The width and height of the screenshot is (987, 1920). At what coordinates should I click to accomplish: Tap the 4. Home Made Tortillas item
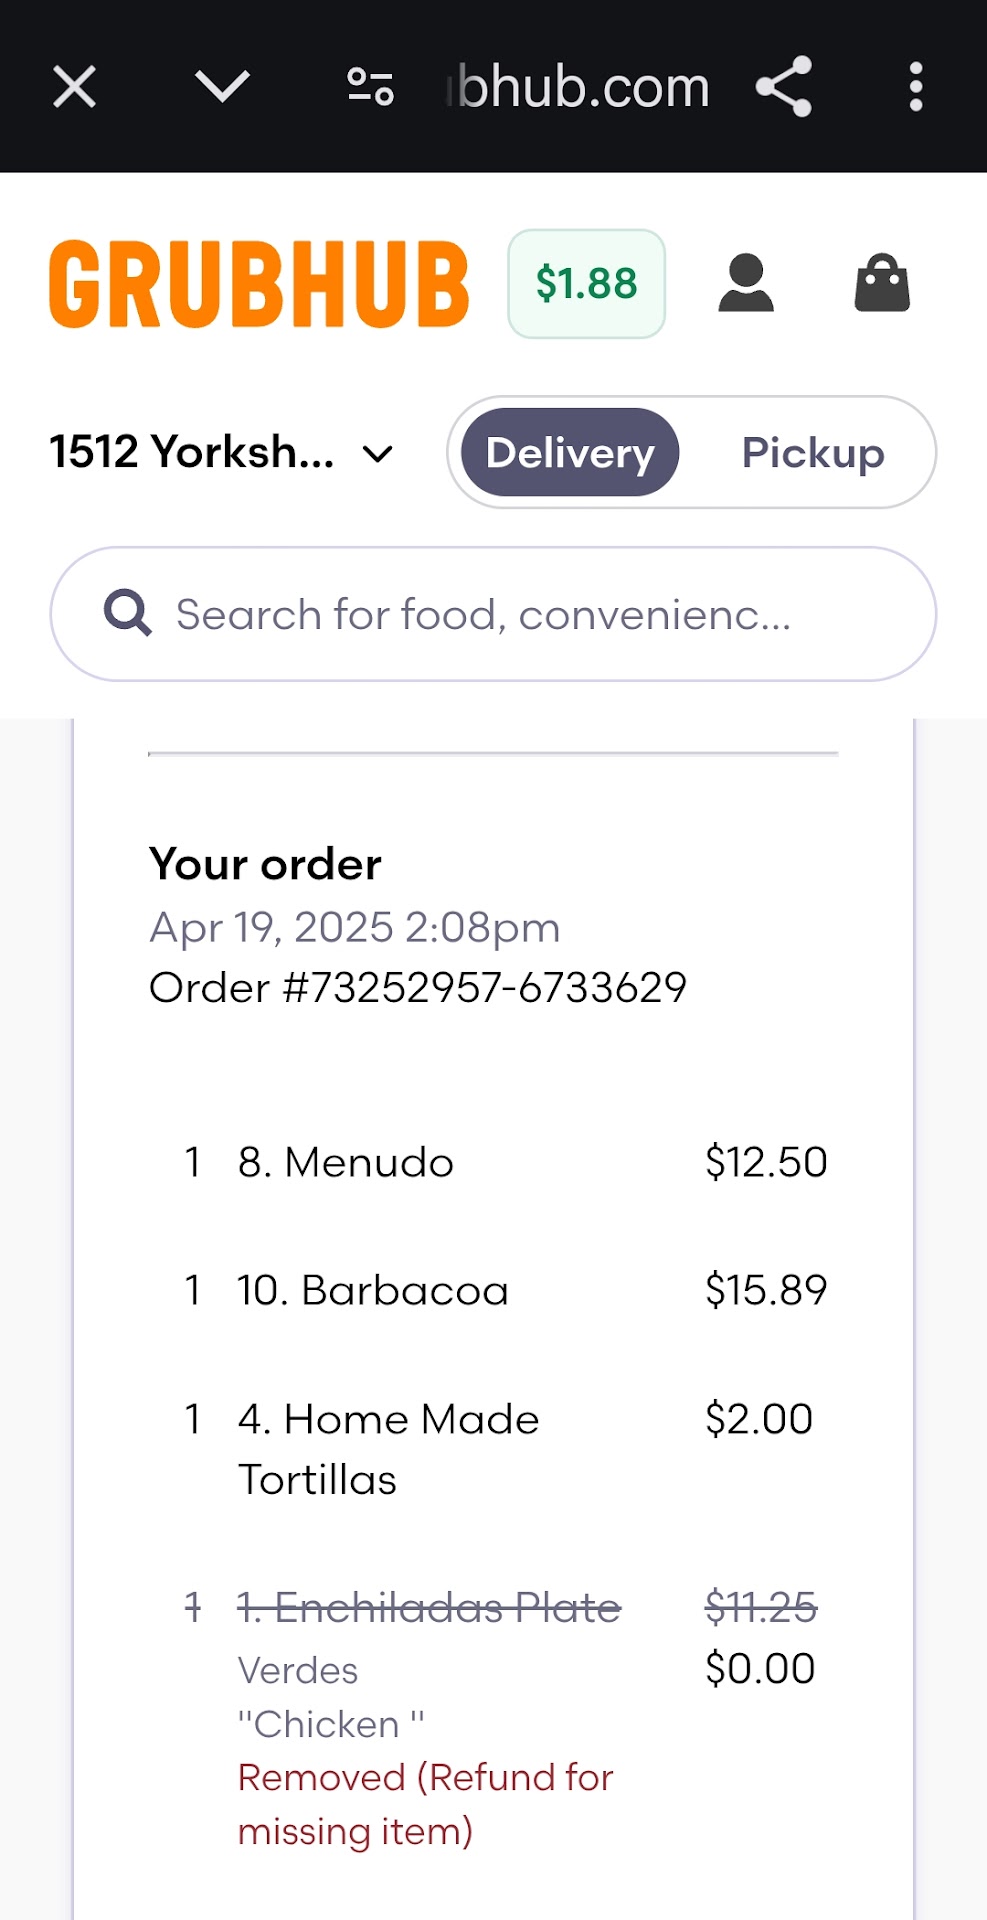[x=388, y=1448]
